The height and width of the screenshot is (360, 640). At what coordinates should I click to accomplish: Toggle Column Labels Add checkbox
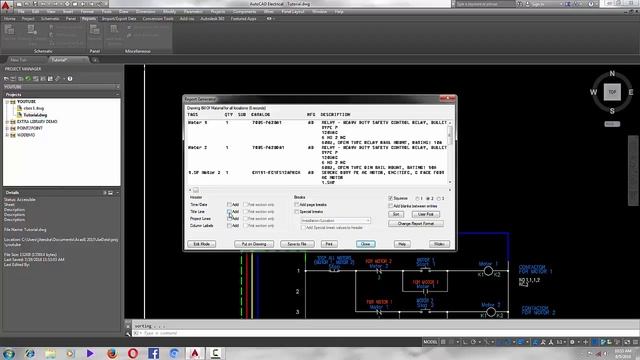(229, 225)
